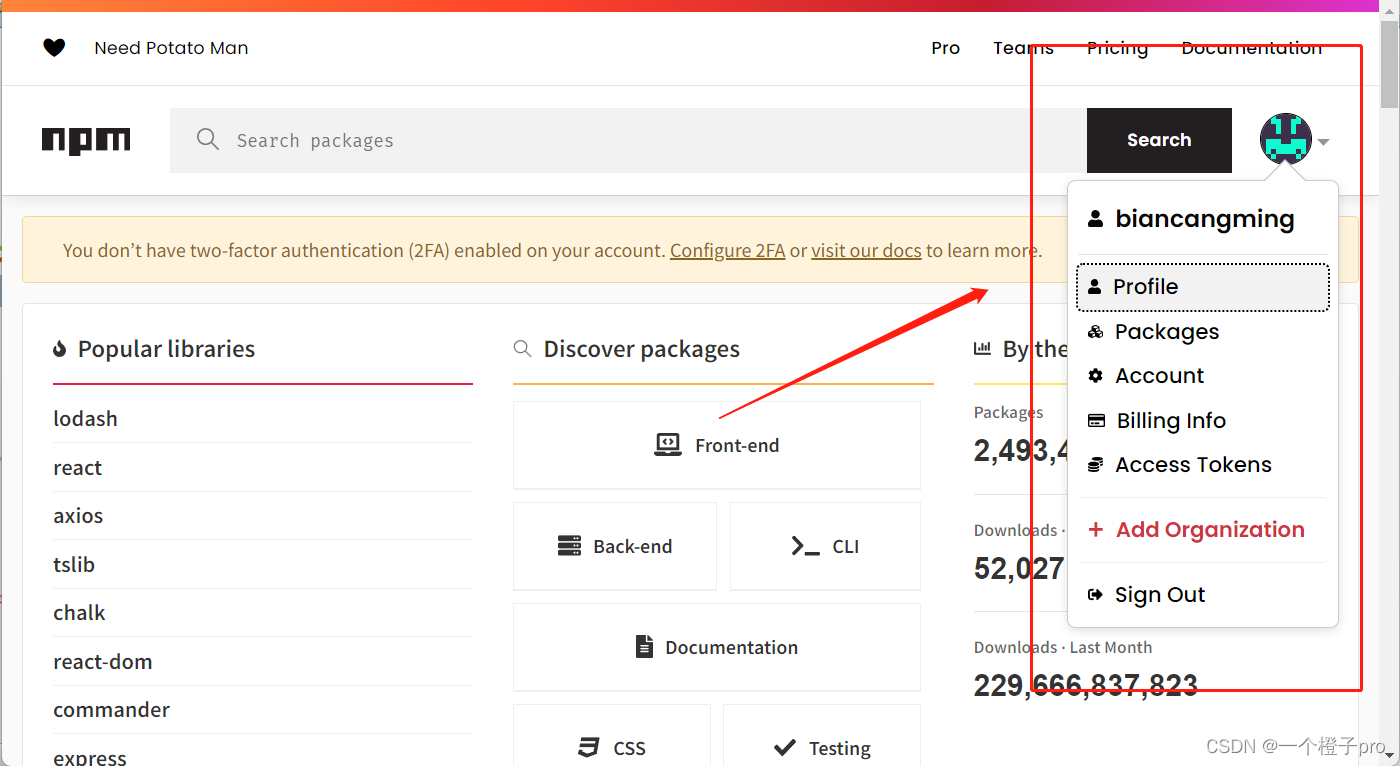
Task: Click the laptop icon on Front-end tile
Action: pyautogui.click(x=668, y=445)
